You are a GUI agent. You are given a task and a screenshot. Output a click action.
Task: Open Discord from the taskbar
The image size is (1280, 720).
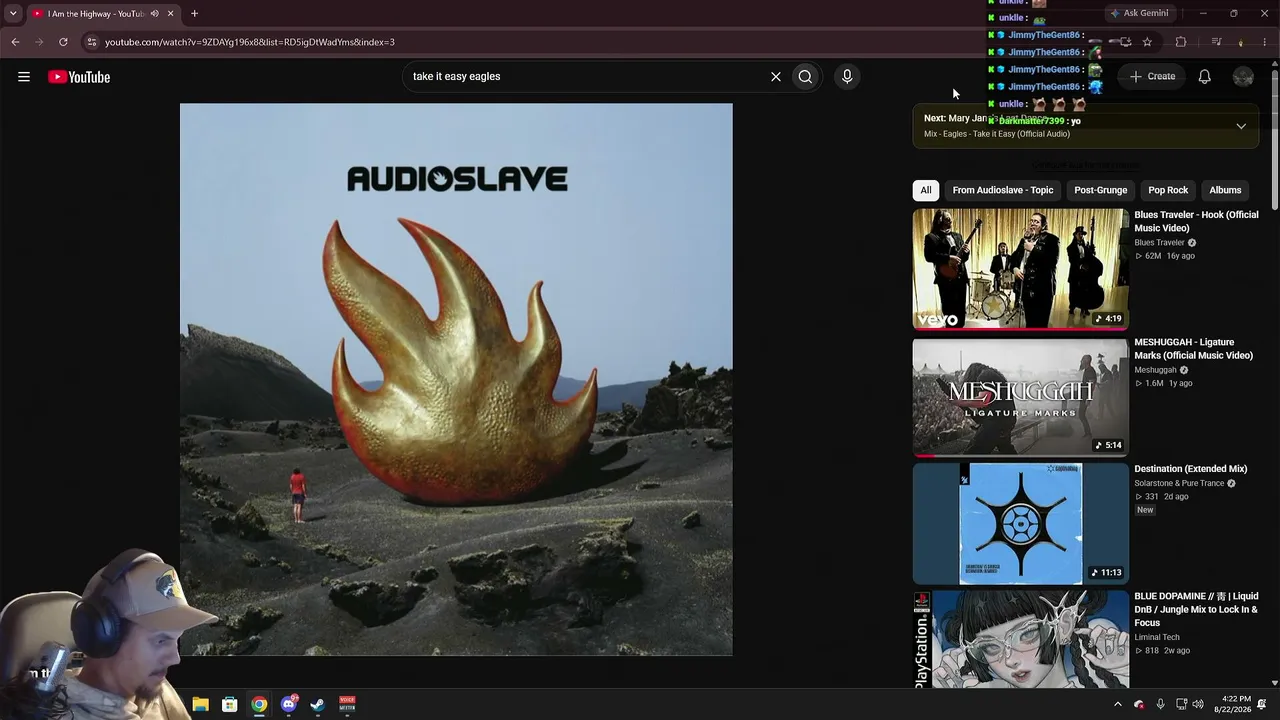[x=289, y=704]
